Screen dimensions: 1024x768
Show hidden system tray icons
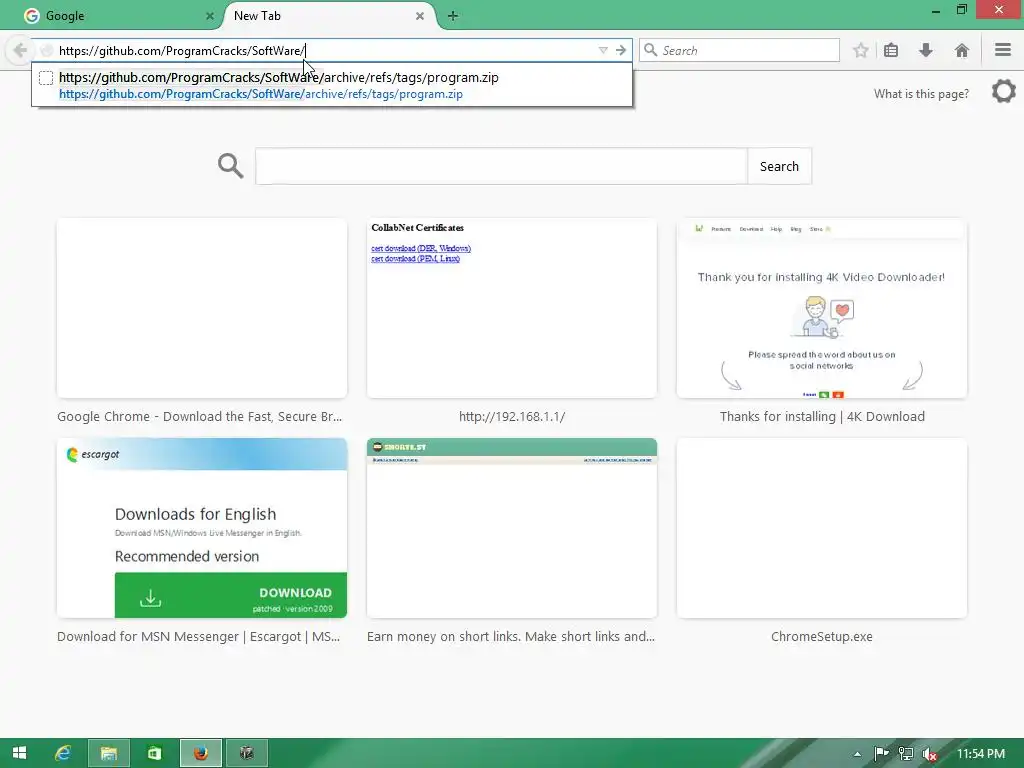coord(857,754)
